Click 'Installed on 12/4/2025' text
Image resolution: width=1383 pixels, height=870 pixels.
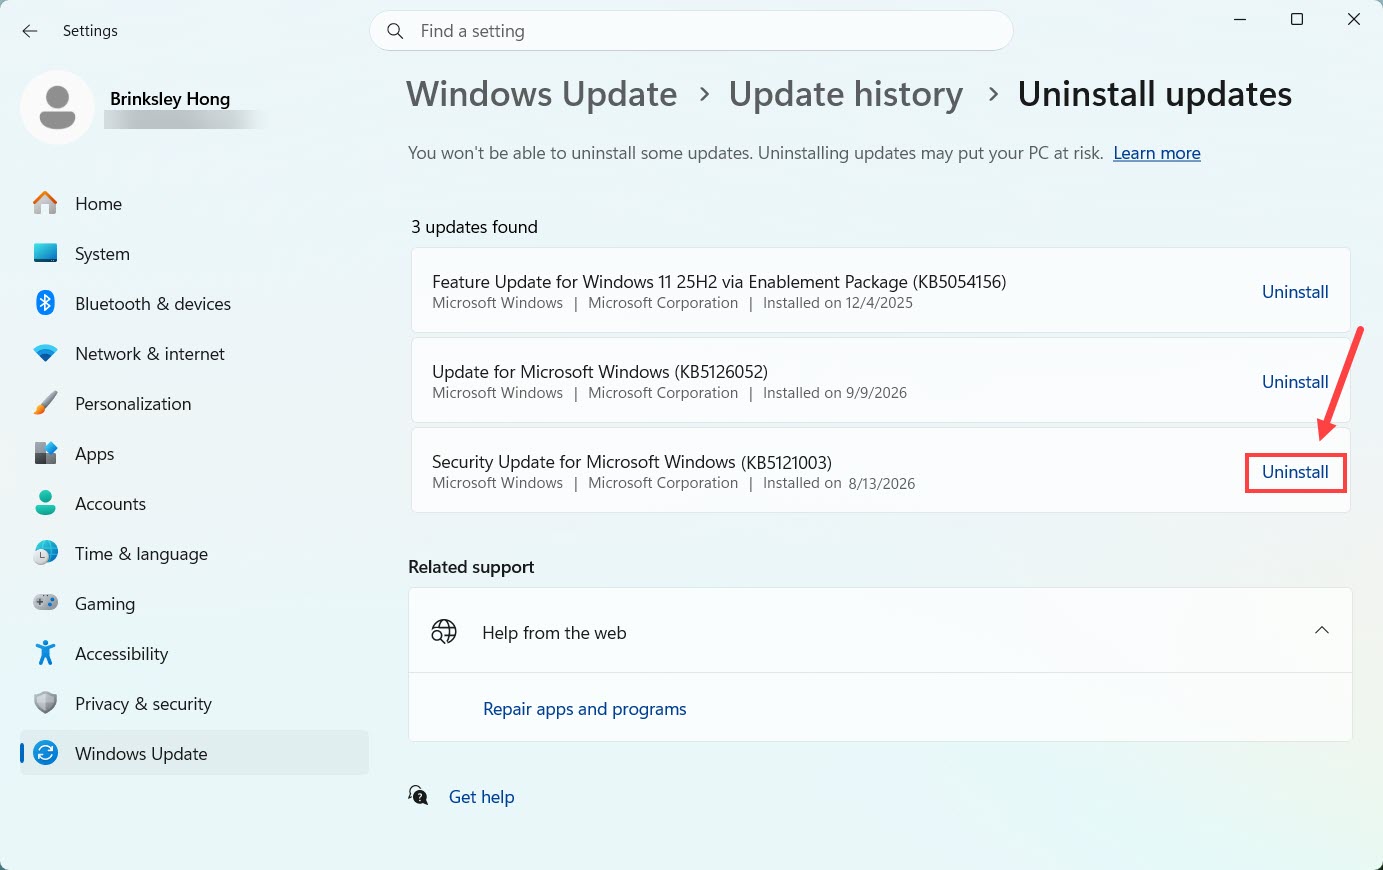click(838, 303)
